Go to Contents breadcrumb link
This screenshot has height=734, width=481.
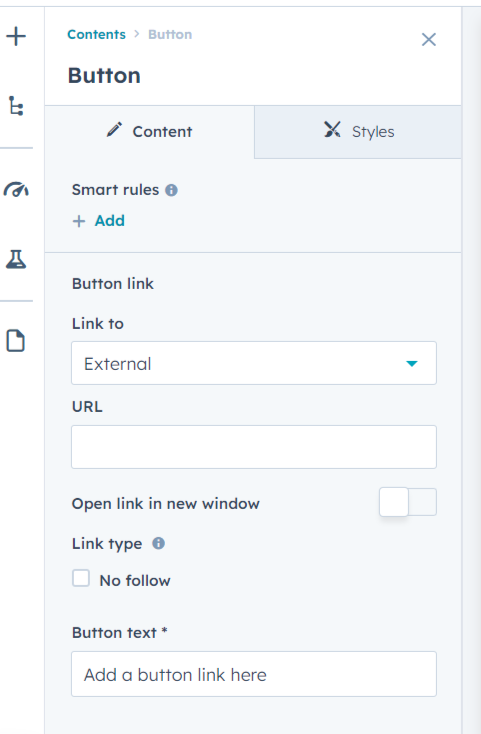click(x=96, y=34)
